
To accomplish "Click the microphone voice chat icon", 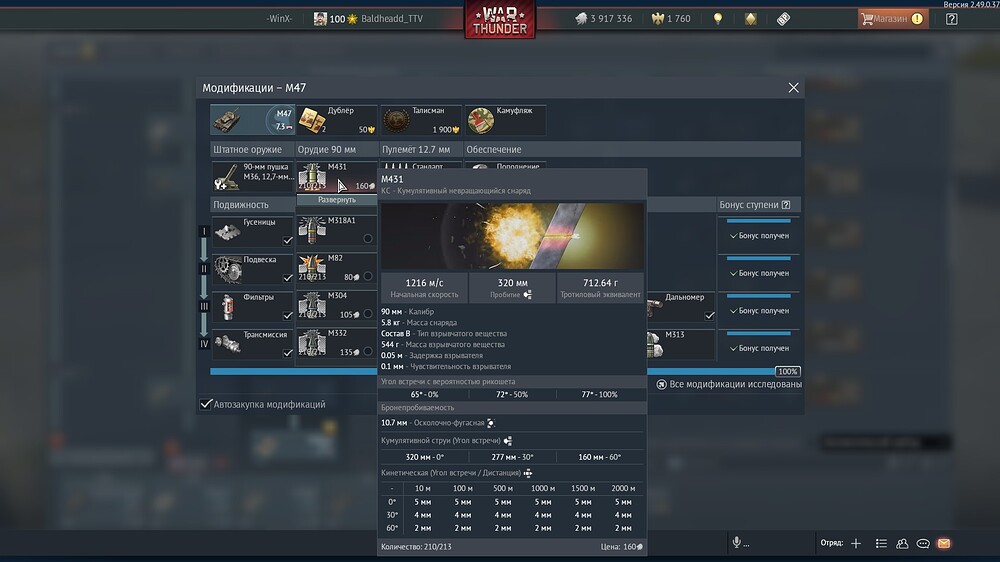I will pyautogui.click(x=737, y=543).
